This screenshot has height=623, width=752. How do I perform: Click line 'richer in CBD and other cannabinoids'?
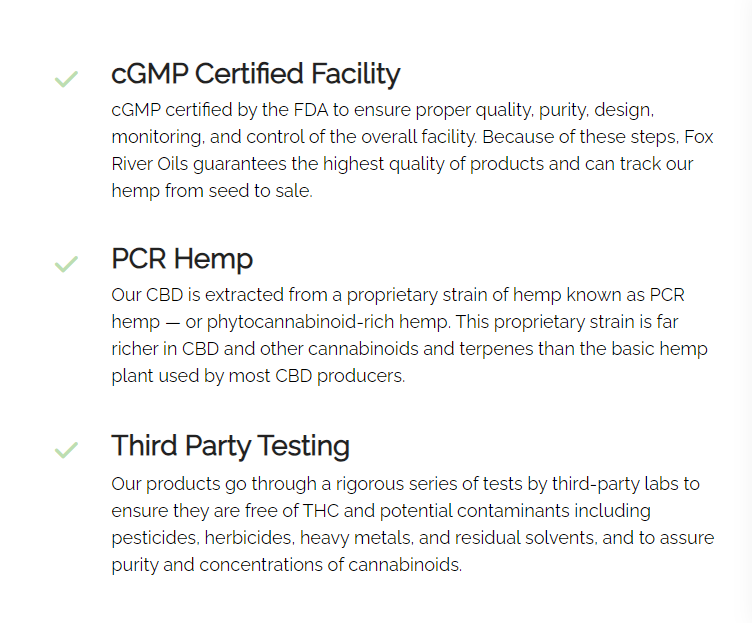pyautogui.click(x=410, y=349)
